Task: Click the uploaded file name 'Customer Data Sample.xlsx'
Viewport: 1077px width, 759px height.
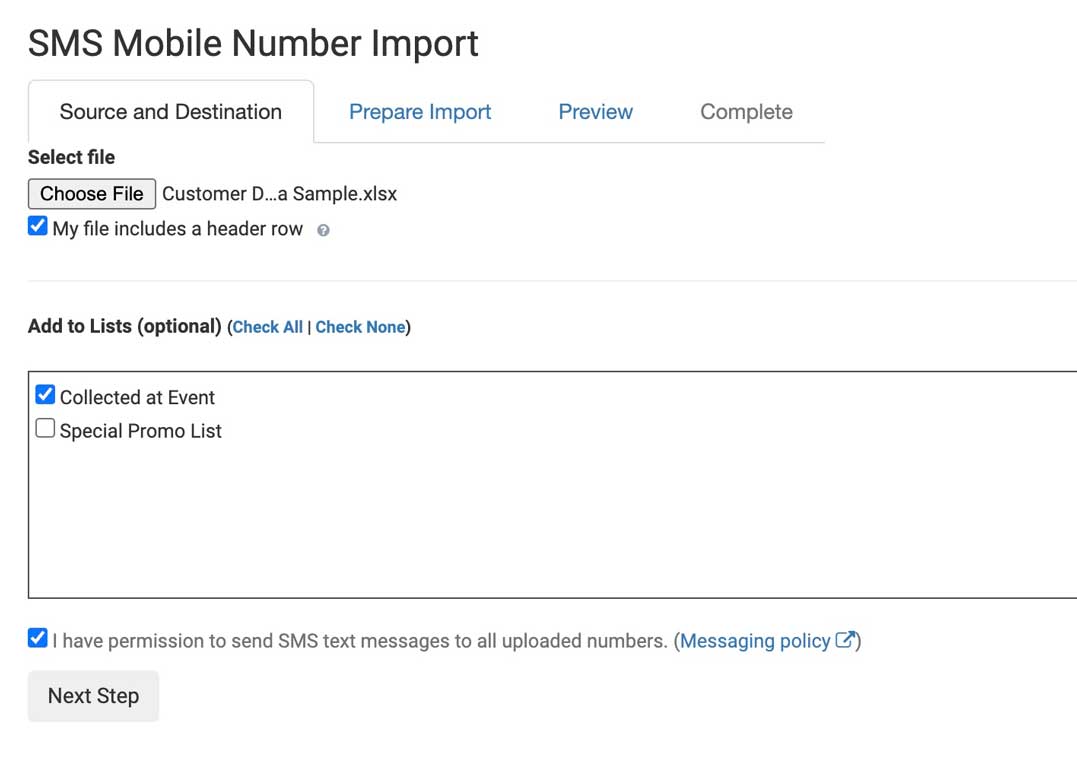Action: click(277, 194)
